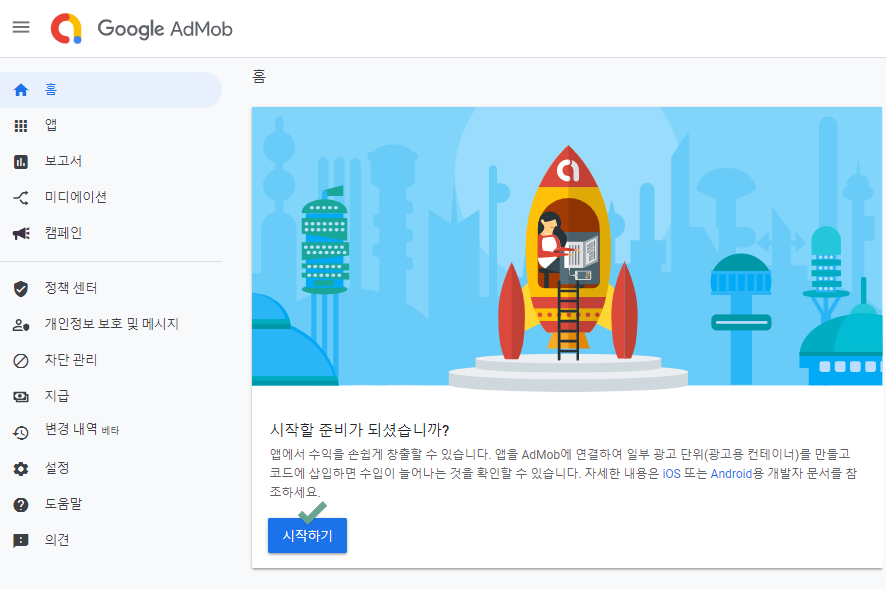The height and width of the screenshot is (589, 886).
Task: Click the 보고서 chart icon
Action: coord(21,162)
